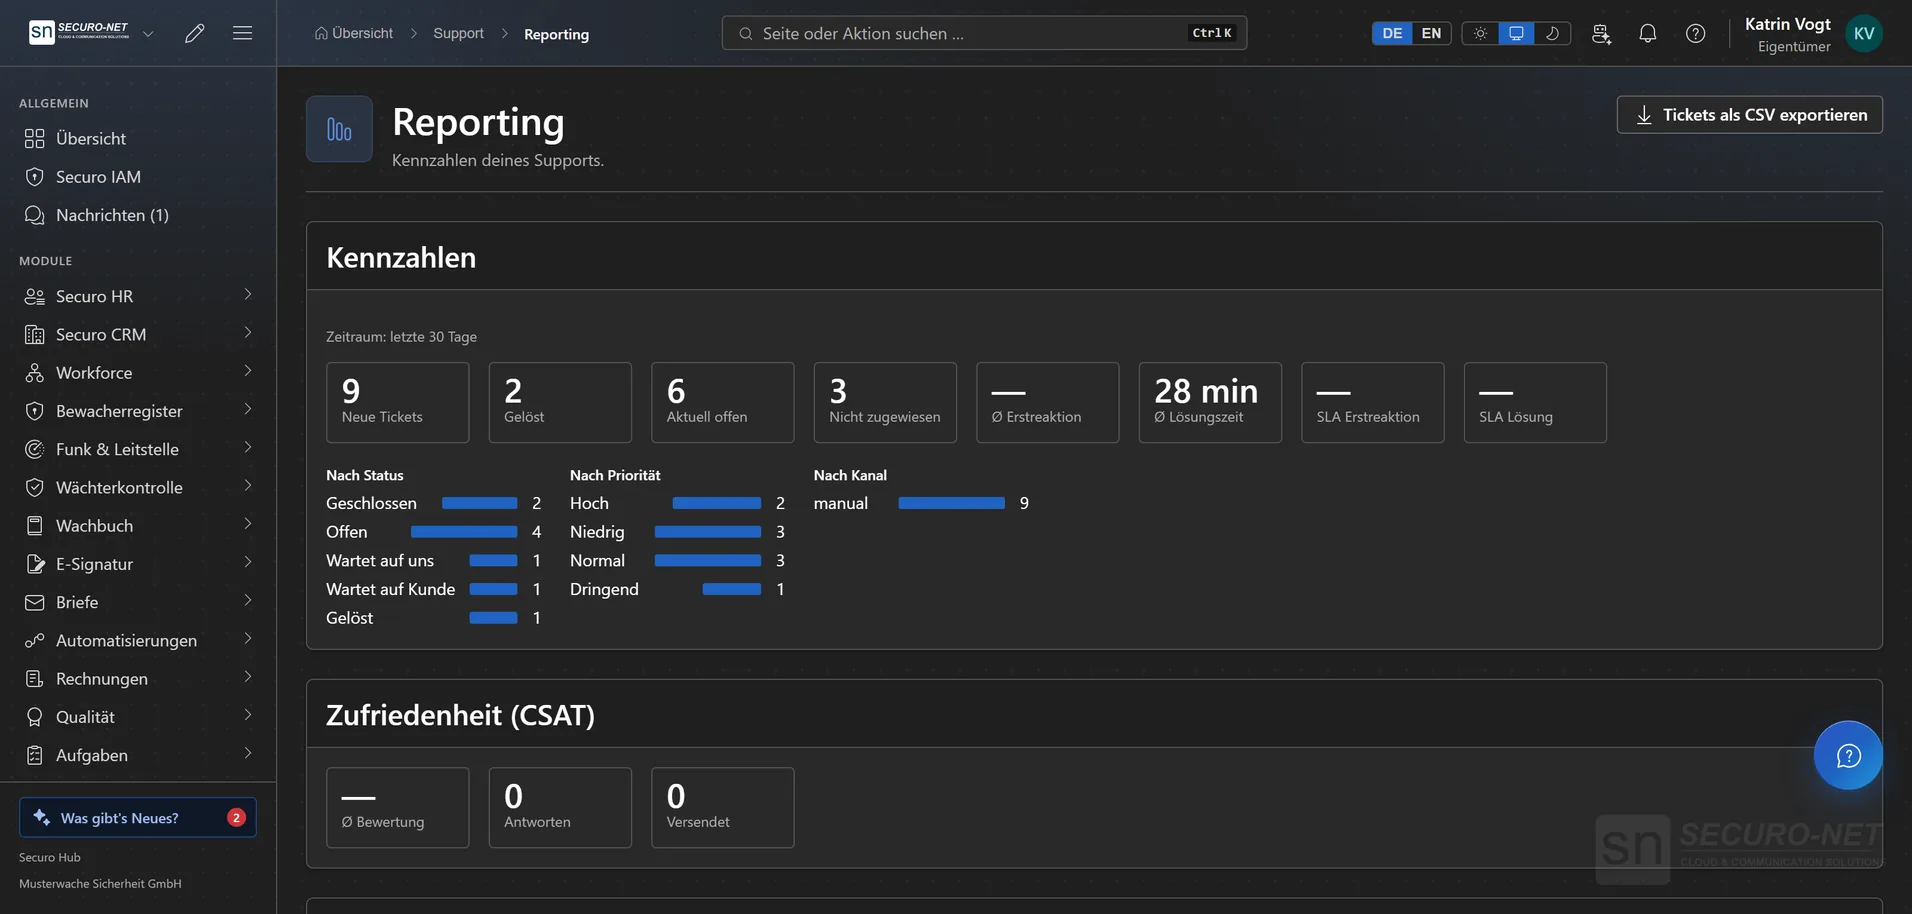Image resolution: width=1912 pixels, height=914 pixels.
Task: Click the help question mark icon
Action: pyautogui.click(x=1695, y=33)
